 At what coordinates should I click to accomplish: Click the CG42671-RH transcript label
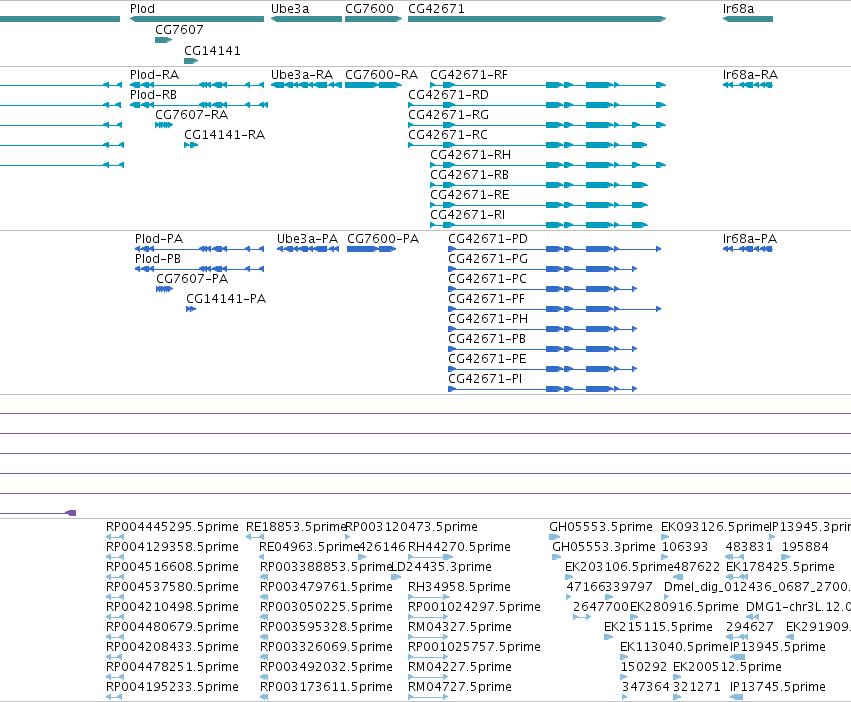(x=471, y=155)
